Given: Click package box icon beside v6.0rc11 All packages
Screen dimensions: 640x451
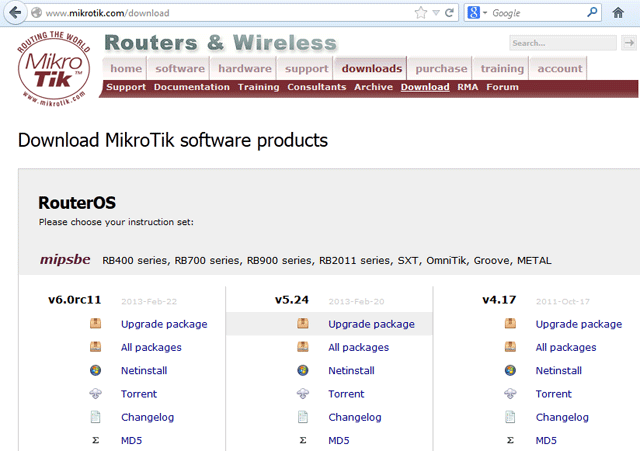Looking at the screenshot, I should [96, 347].
